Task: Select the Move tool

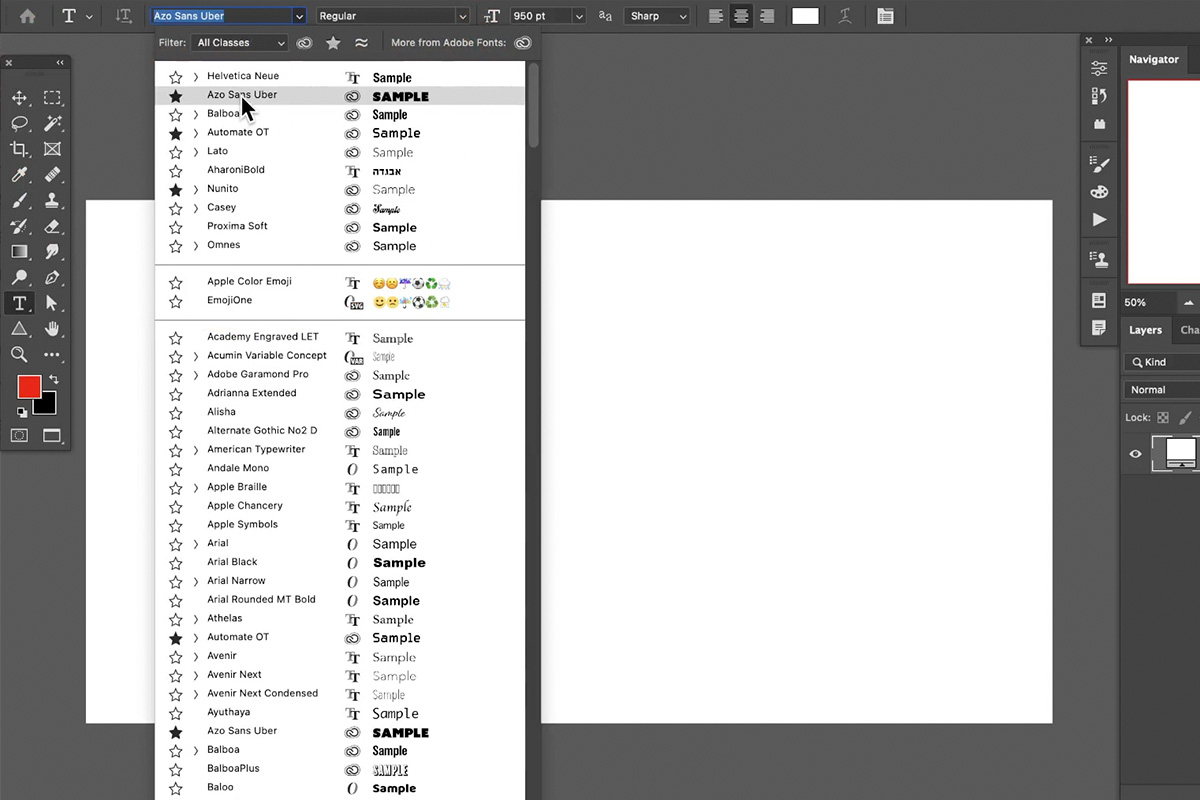Action: [20, 96]
